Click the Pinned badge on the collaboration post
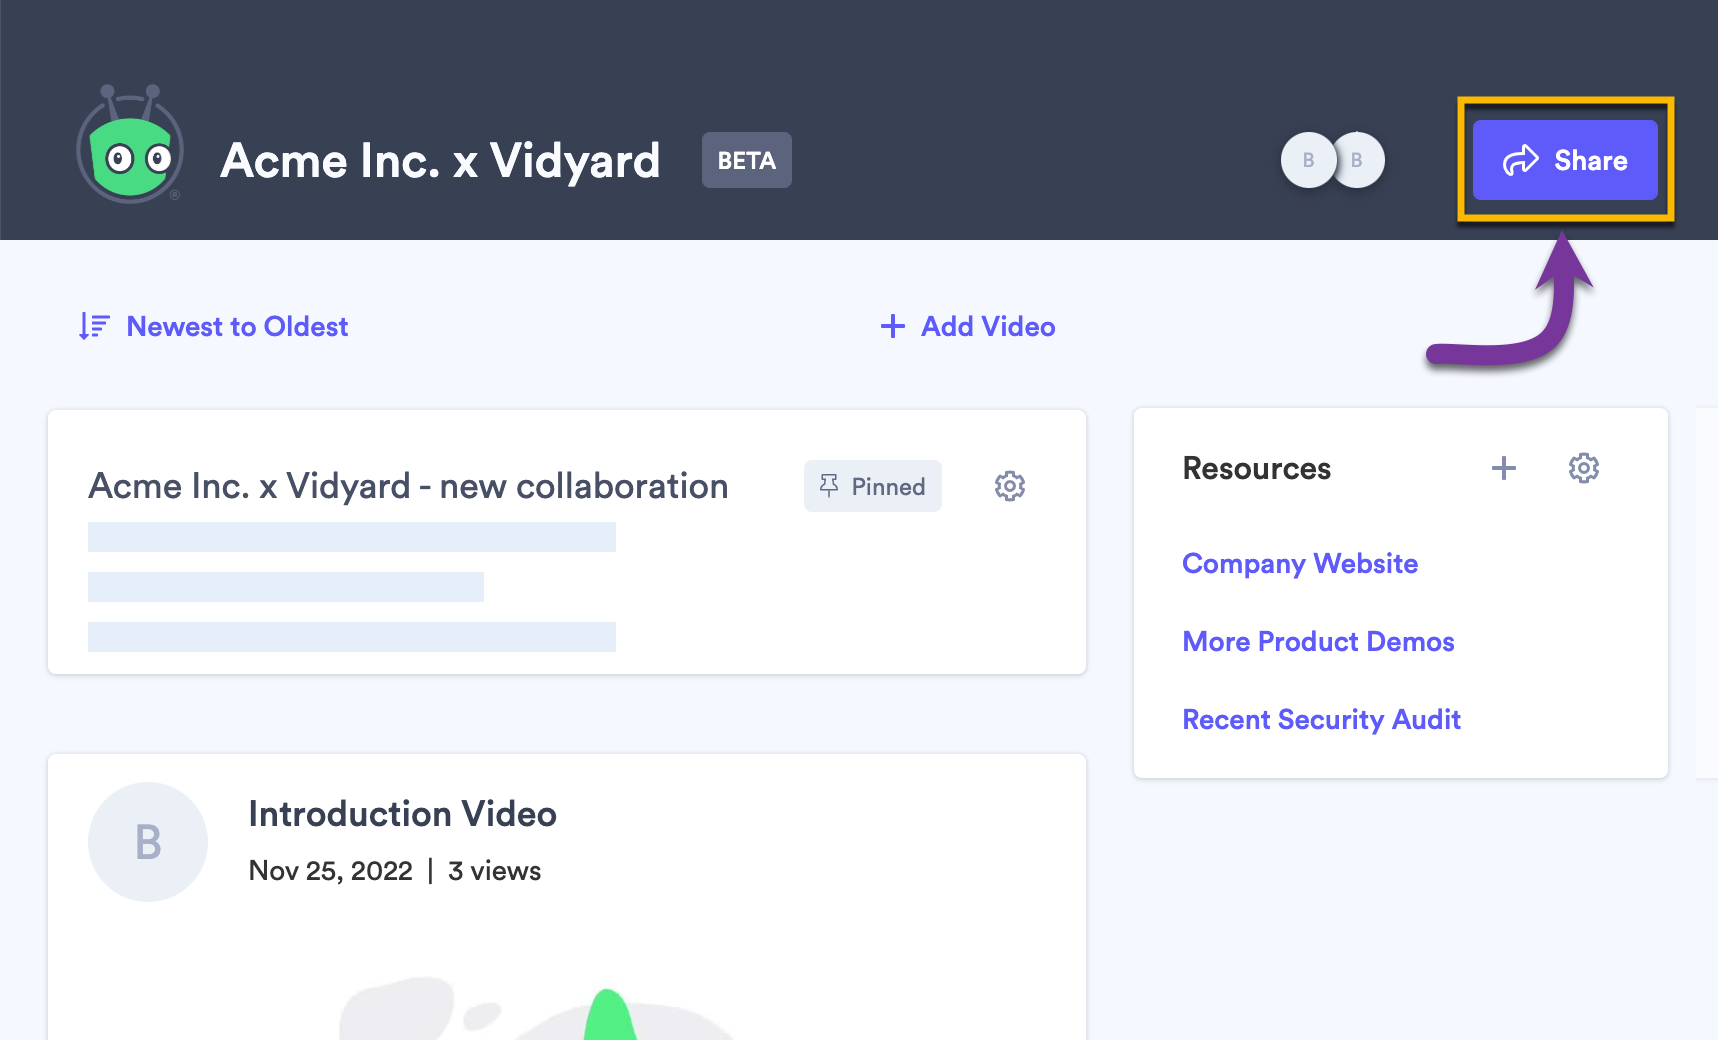1718x1040 pixels. coord(873,486)
